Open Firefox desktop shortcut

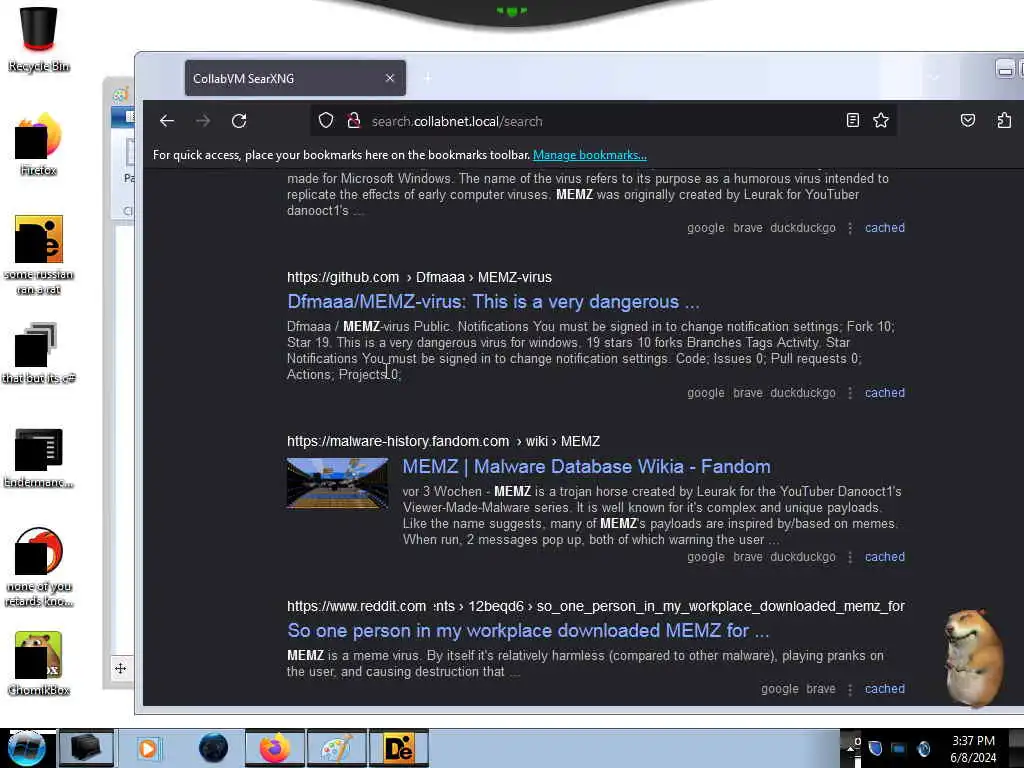point(39,144)
